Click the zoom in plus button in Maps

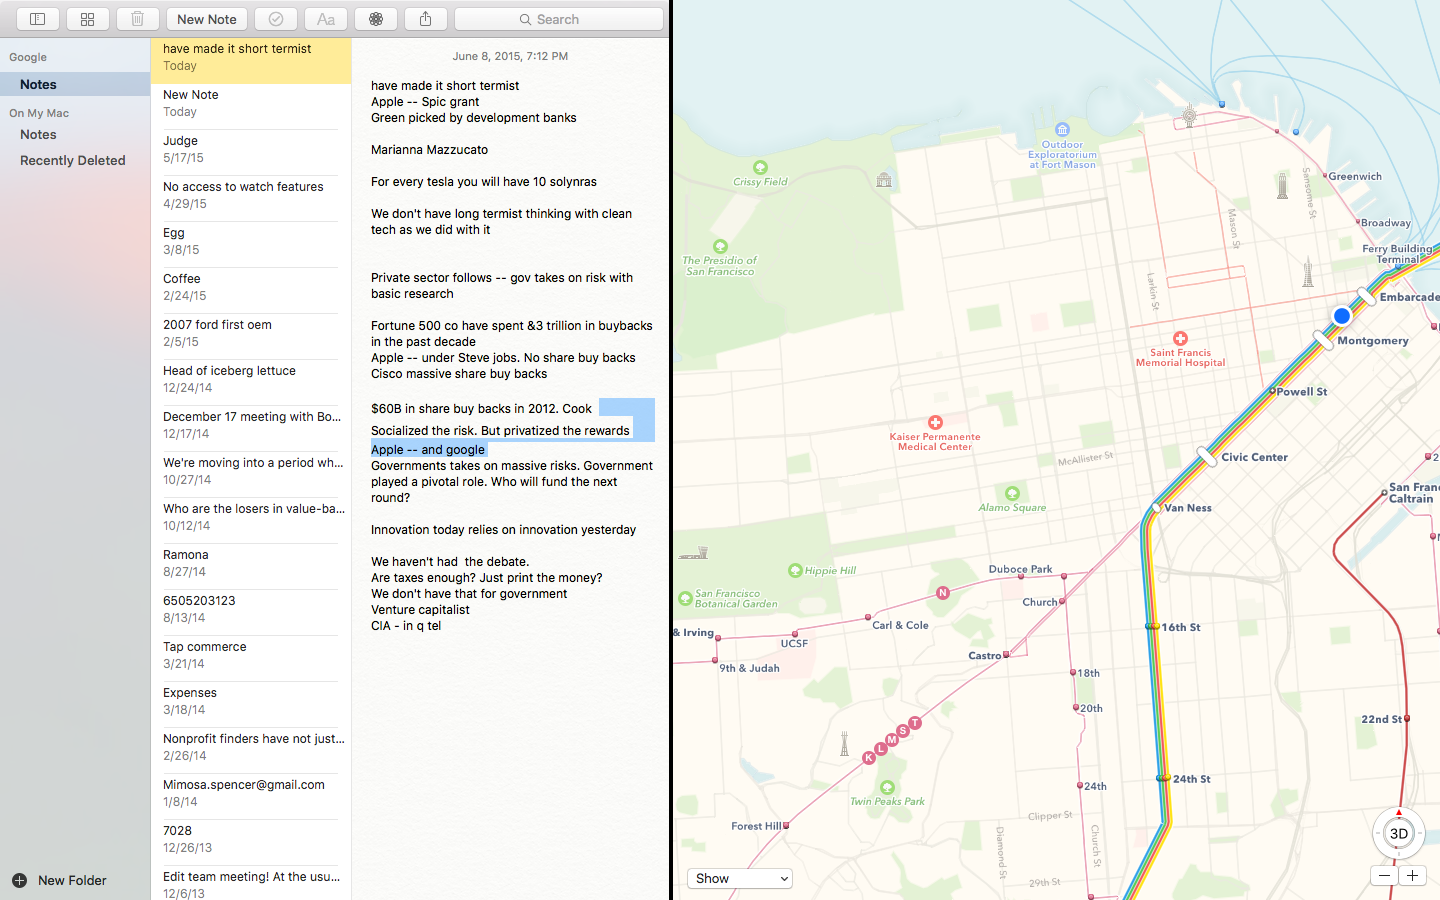(x=1412, y=875)
